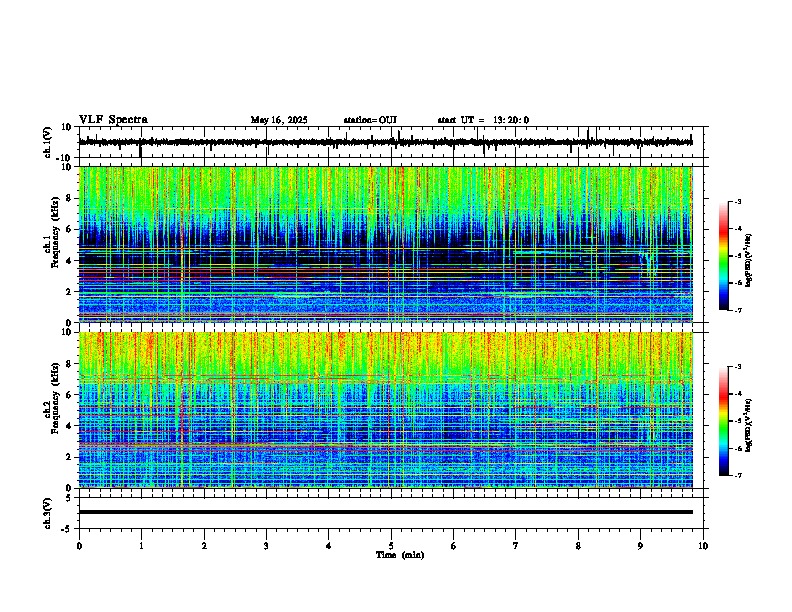Click the "-3" value on ch.1 color bar
The width and height of the screenshot is (792, 612).
pos(737,201)
